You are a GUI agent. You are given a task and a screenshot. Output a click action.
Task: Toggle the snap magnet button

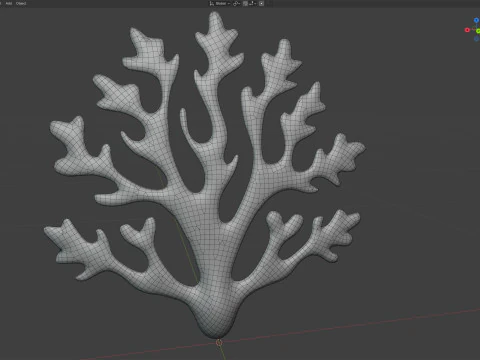pyautogui.click(x=245, y=3)
